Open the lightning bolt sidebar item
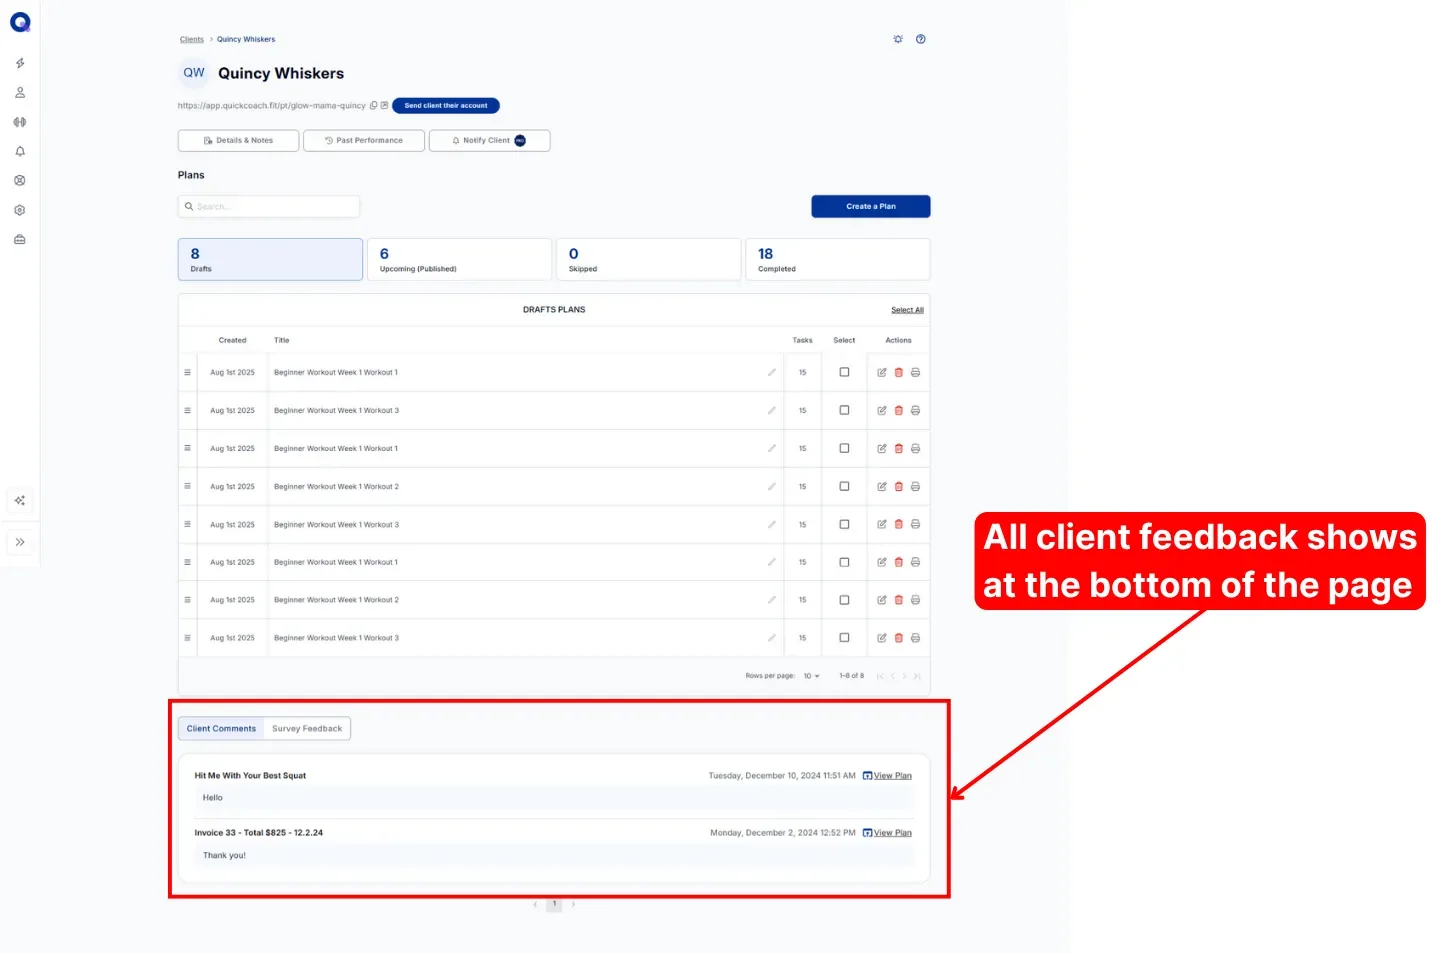 20,63
